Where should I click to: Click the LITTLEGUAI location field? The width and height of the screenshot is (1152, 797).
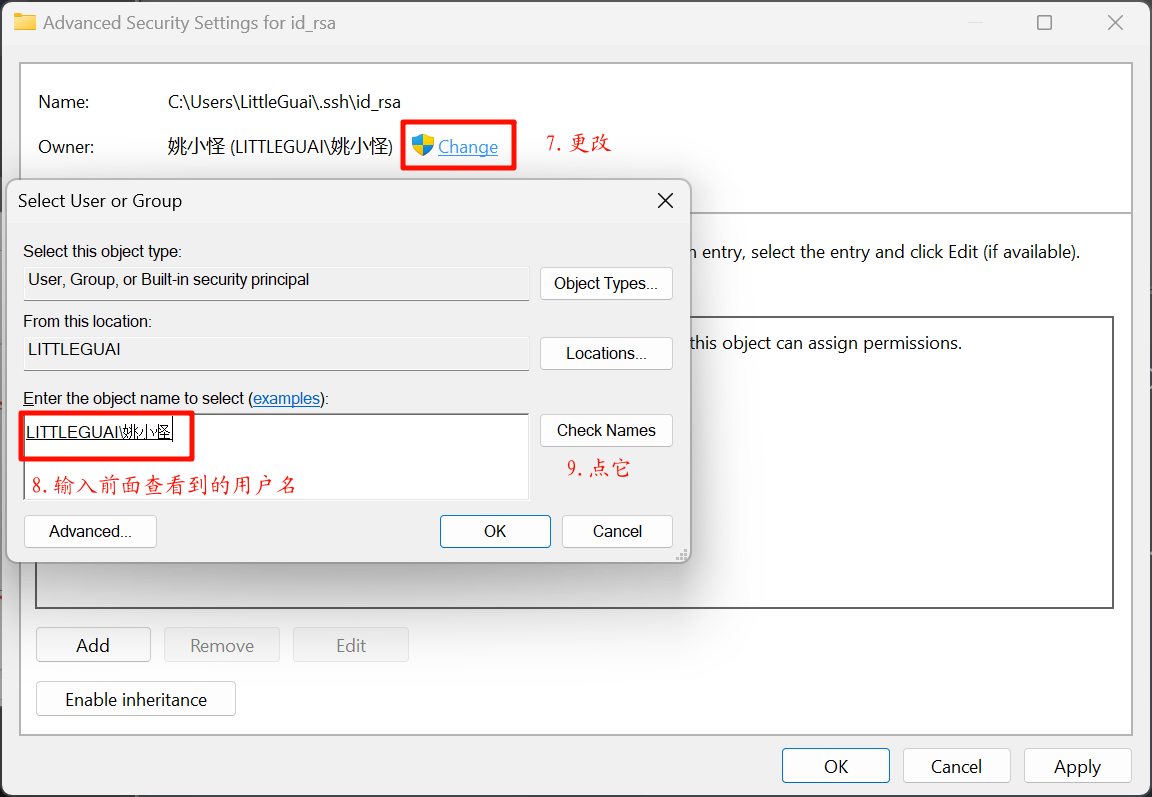pyautogui.click(x=276, y=351)
